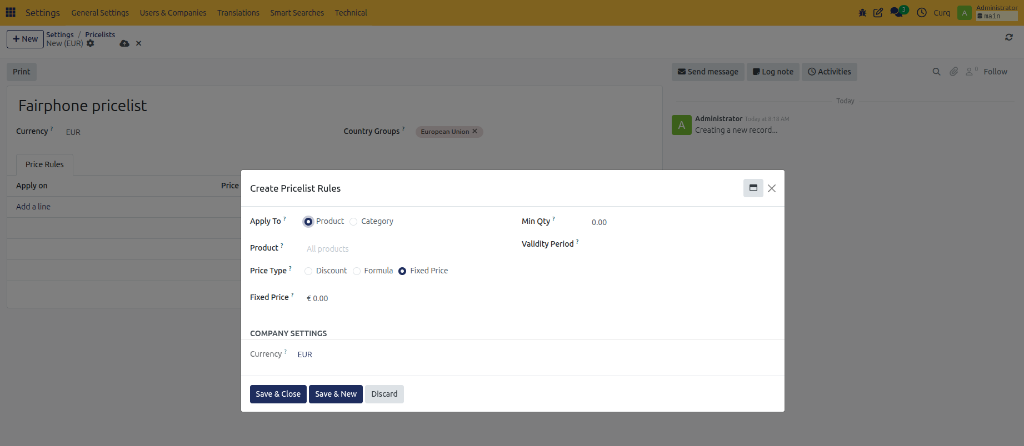The width and height of the screenshot is (1024, 446).
Task: Click the + New button
Action: 25,39
